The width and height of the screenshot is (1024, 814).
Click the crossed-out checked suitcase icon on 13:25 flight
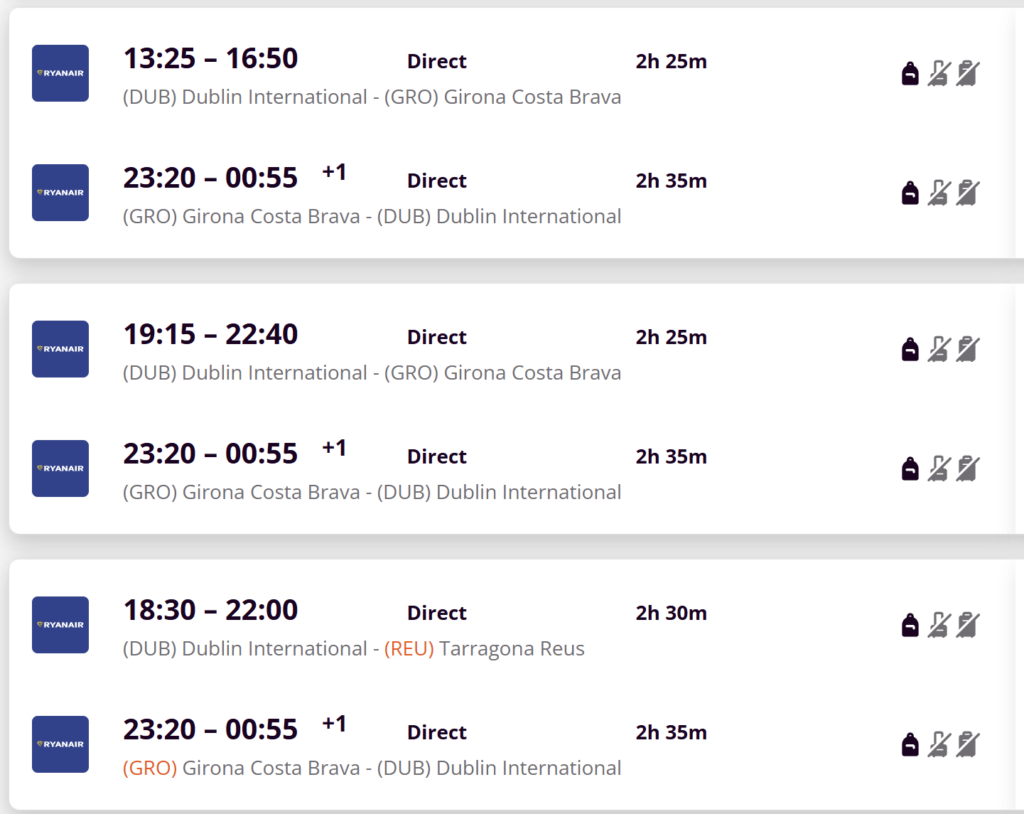coord(967,73)
